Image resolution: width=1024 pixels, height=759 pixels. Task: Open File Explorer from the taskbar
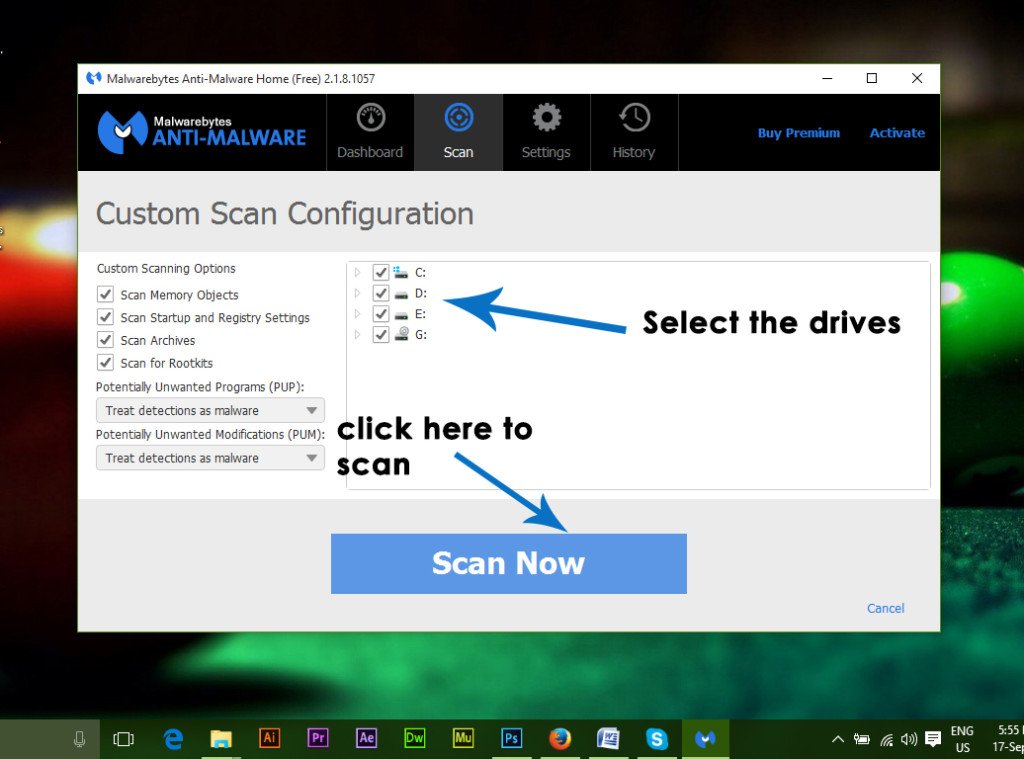[x=221, y=739]
